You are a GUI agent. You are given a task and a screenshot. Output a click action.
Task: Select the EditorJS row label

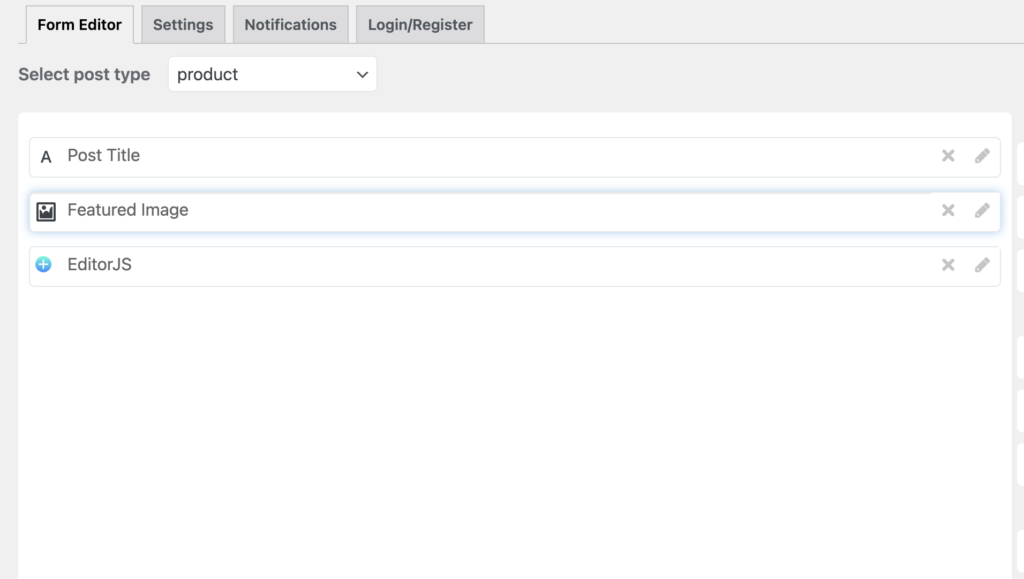(x=99, y=265)
